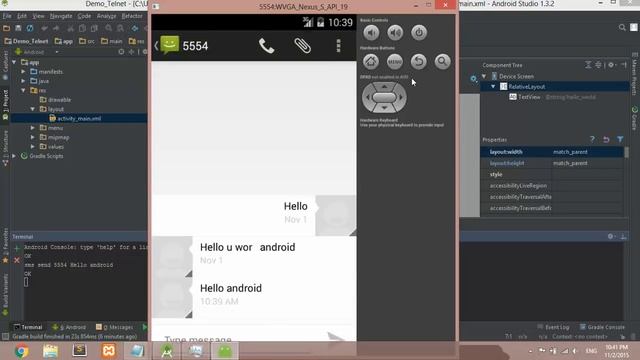Collapse the res folder

click(24, 90)
